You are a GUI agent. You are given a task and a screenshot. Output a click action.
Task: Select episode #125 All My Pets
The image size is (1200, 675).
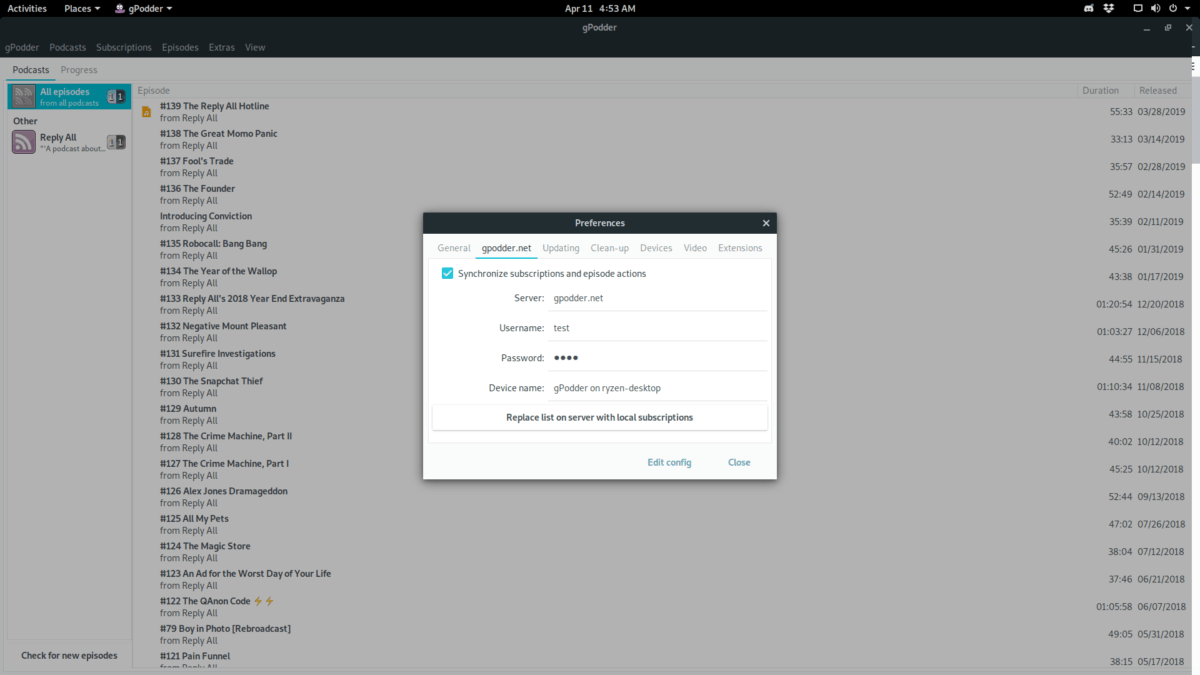[662, 524]
